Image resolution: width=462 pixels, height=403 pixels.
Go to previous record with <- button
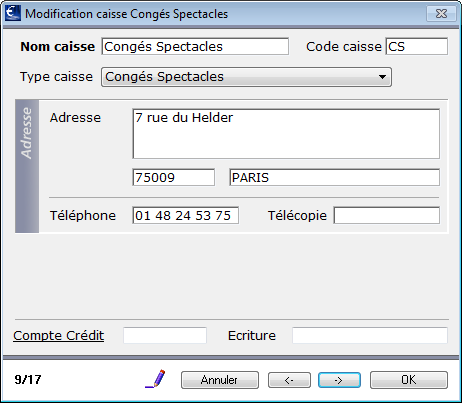click(x=289, y=380)
